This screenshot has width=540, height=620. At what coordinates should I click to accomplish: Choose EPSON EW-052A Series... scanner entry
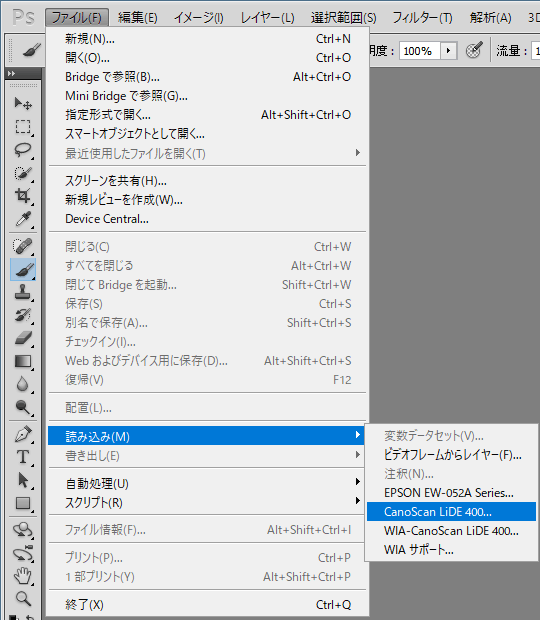[x=451, y=493]
